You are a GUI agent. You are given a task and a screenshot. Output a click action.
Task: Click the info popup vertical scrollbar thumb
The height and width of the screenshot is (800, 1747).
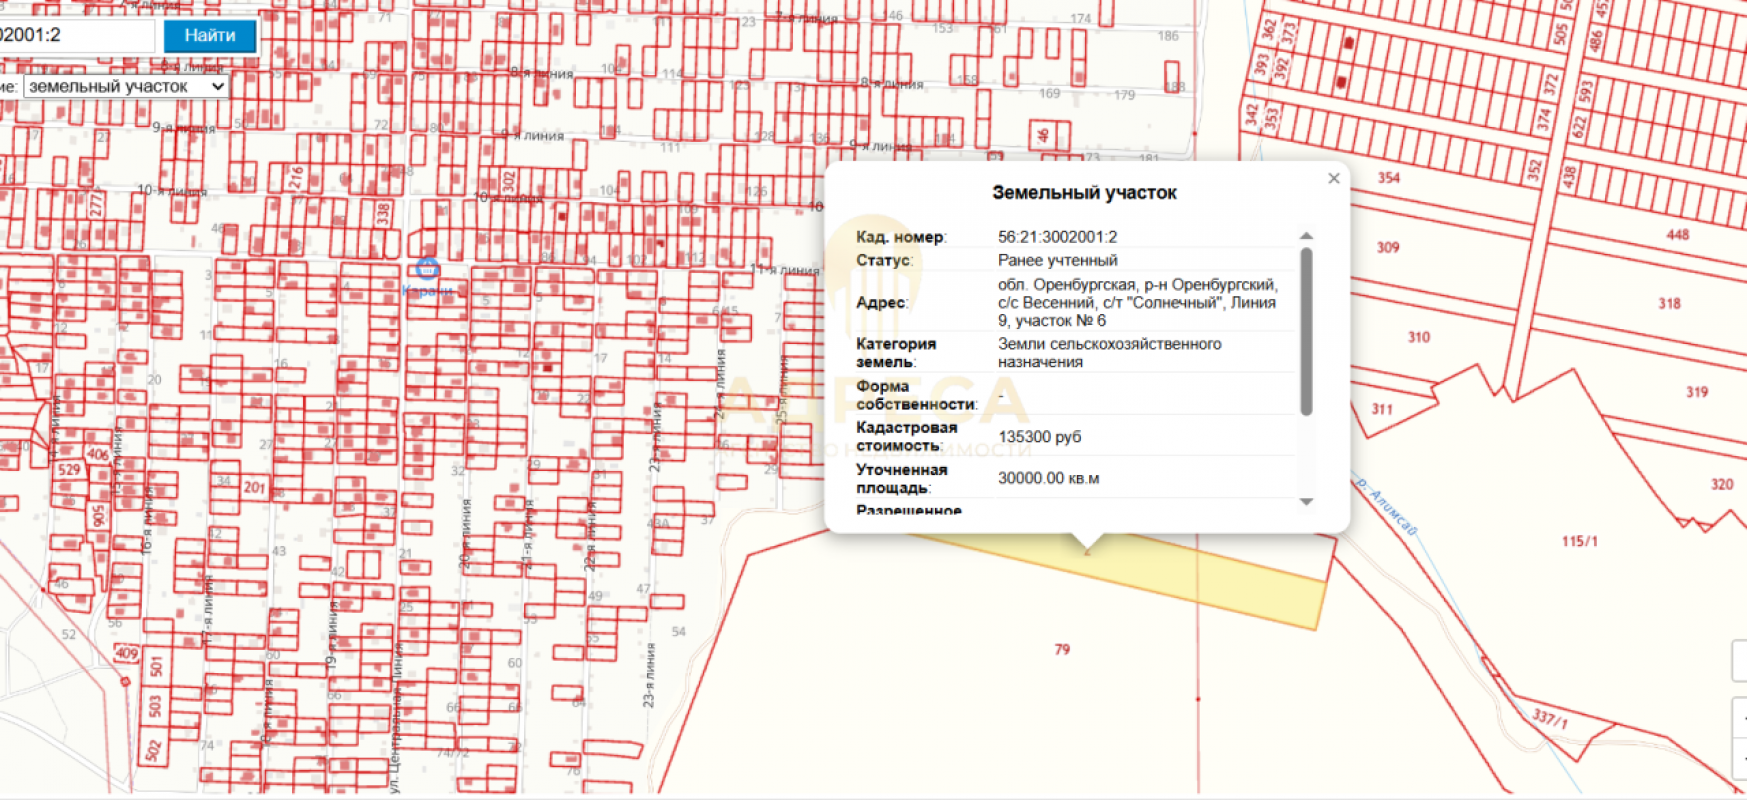[1306, 330]
